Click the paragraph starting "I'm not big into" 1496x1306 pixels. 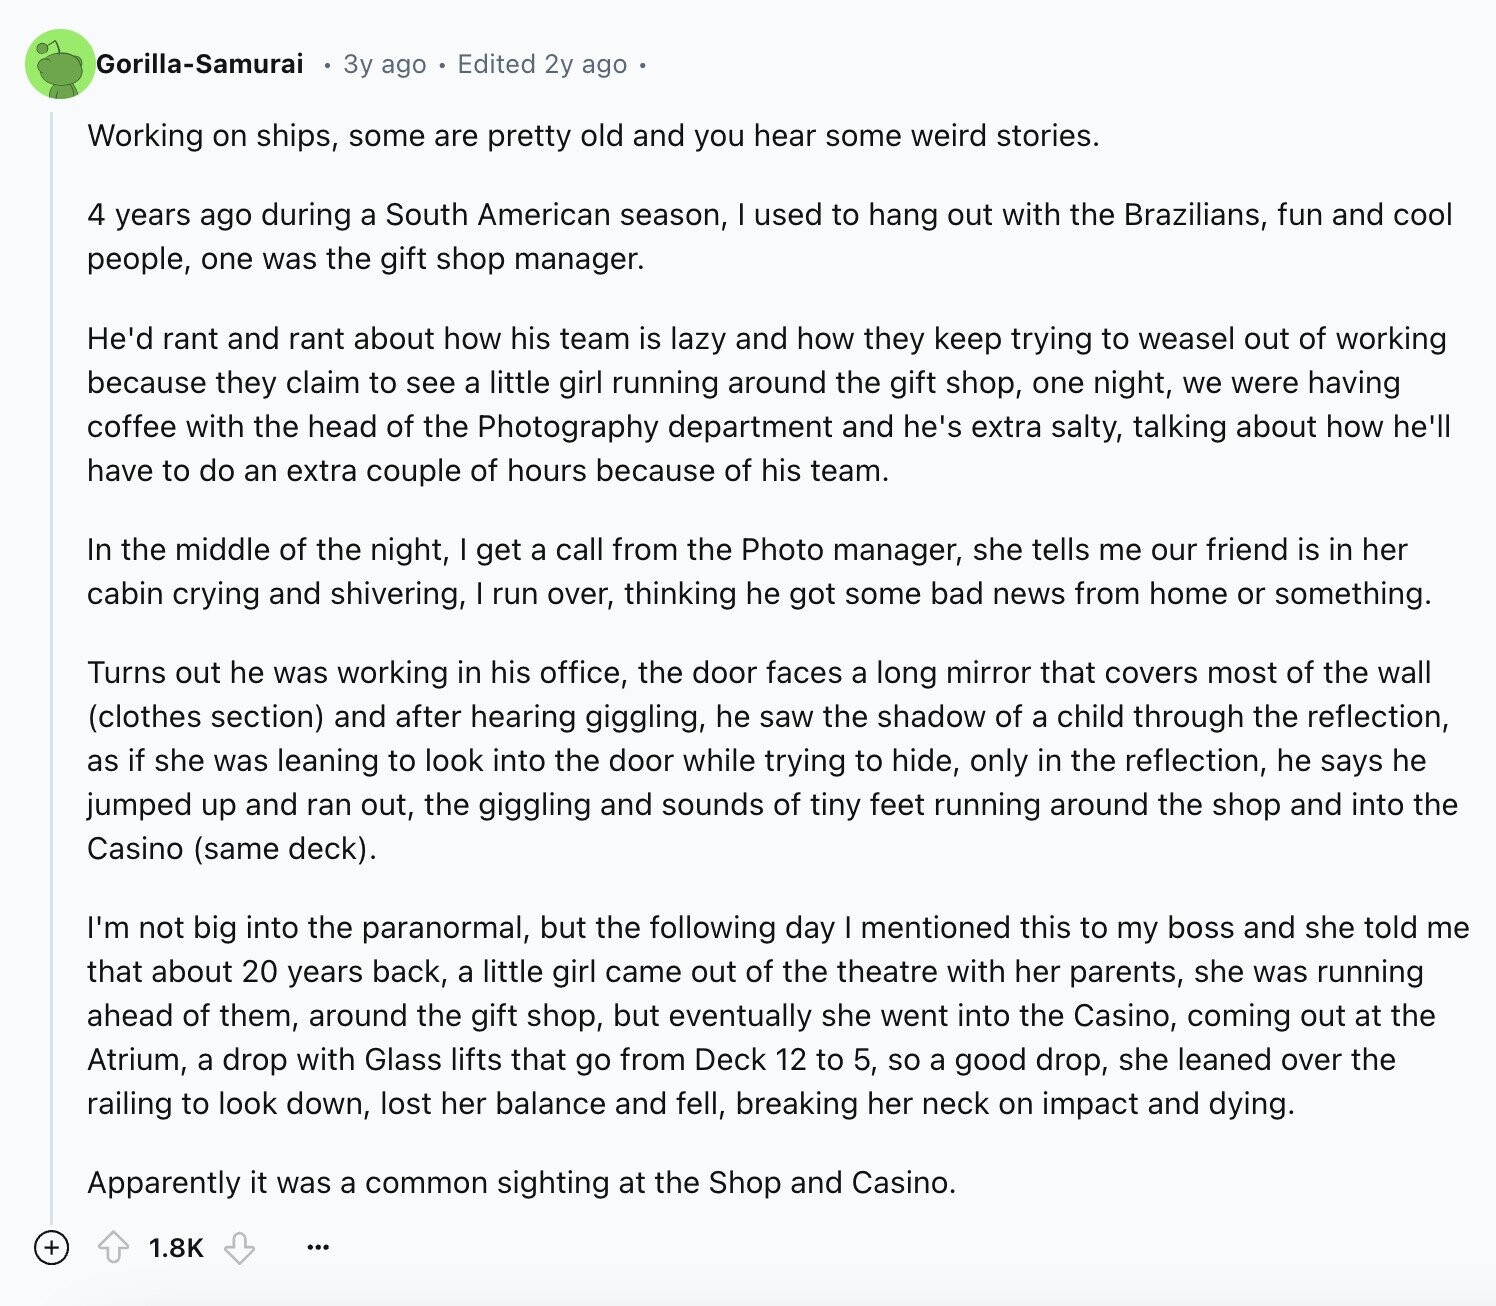pyautogui.click(x=778, y=1015)
